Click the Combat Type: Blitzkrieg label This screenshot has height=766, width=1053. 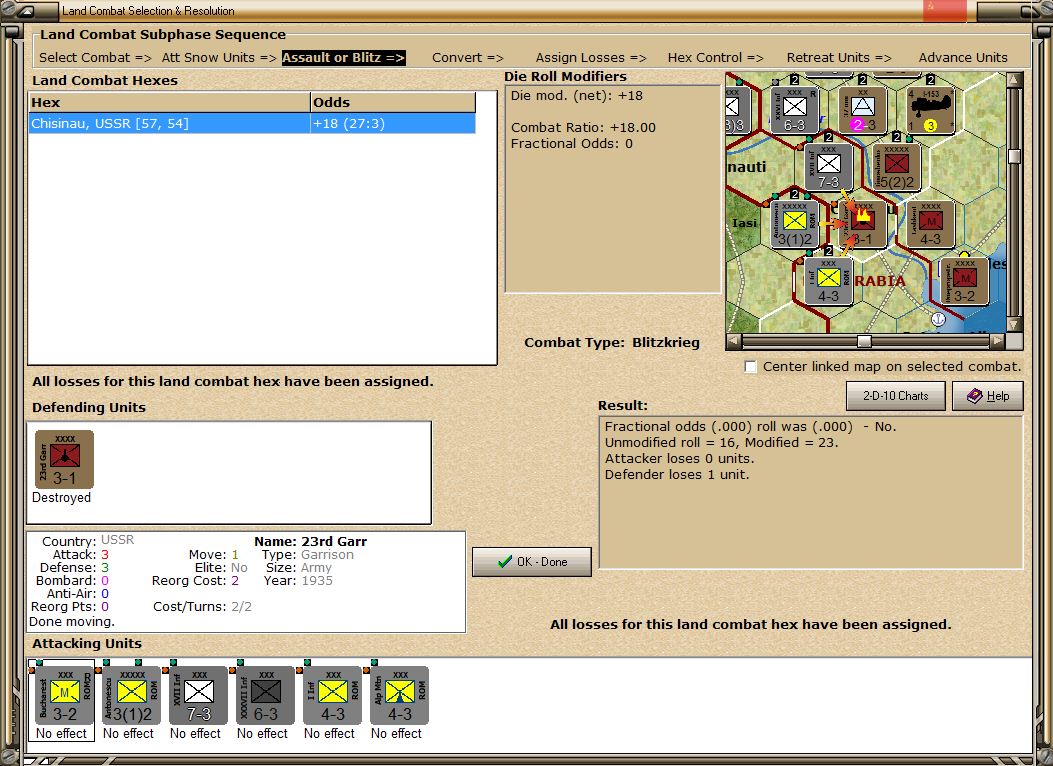tap(612, 342)
